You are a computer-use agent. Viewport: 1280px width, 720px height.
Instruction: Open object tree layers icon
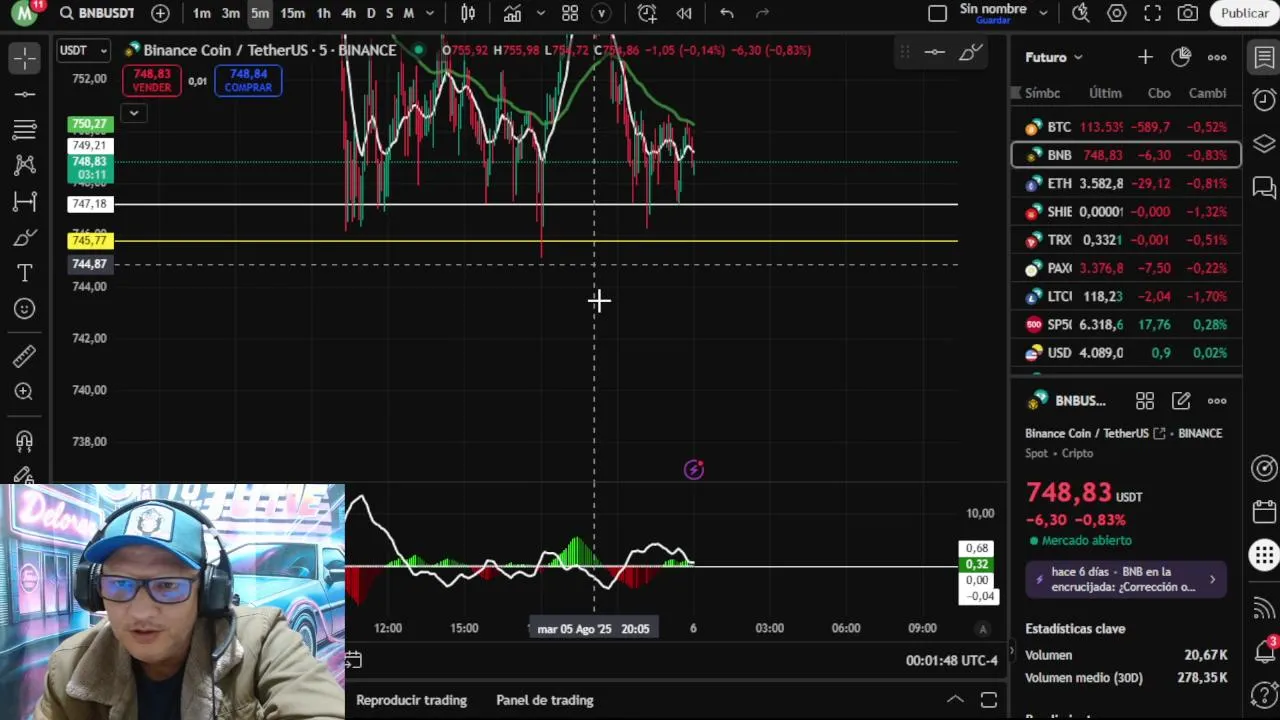tap(1264, 144)
